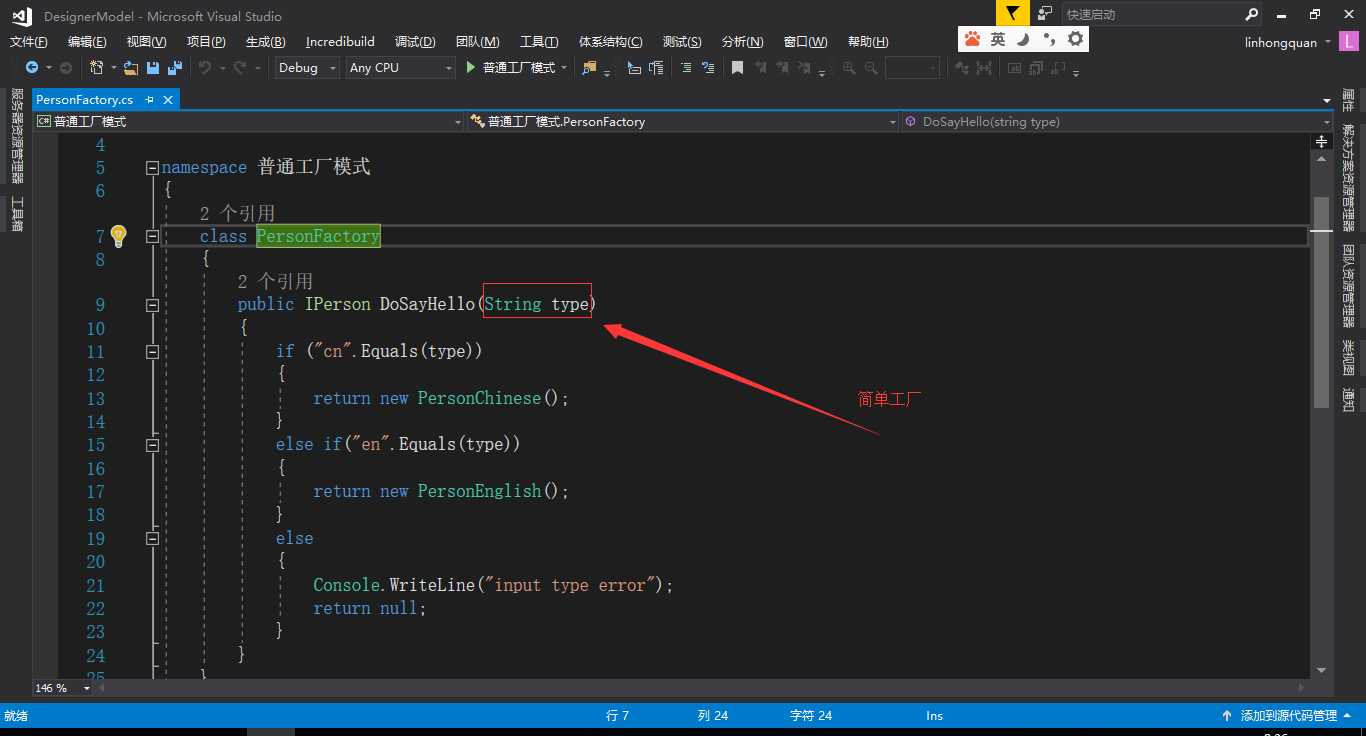Open the 体系结构(C) menu

[x=610, y=41]
